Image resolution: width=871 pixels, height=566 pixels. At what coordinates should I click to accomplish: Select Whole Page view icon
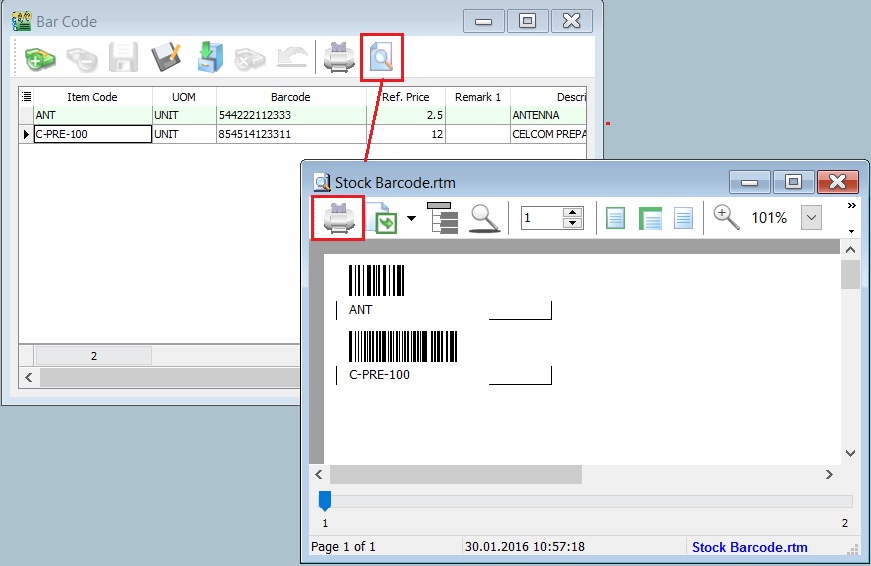616,218
